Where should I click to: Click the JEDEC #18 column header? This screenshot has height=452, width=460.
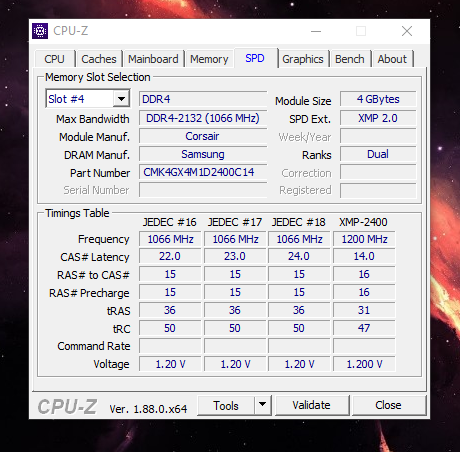[299, 222]
